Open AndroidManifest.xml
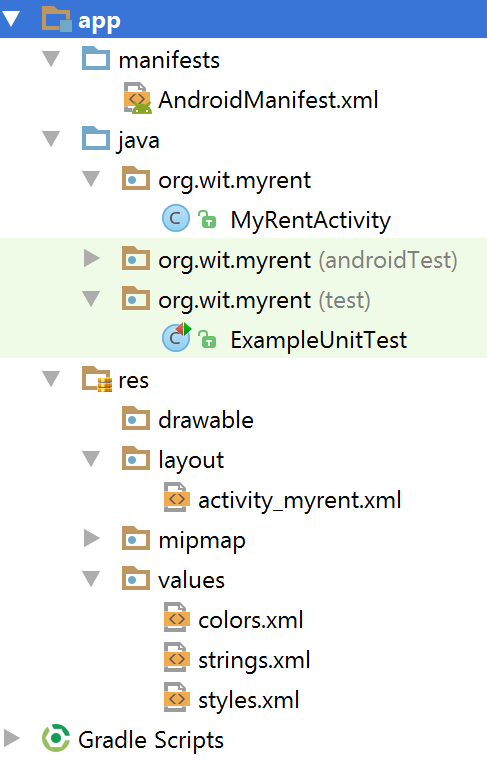Image resolution: width=487 pixels, height=763 pixels. tap(269, 100)
